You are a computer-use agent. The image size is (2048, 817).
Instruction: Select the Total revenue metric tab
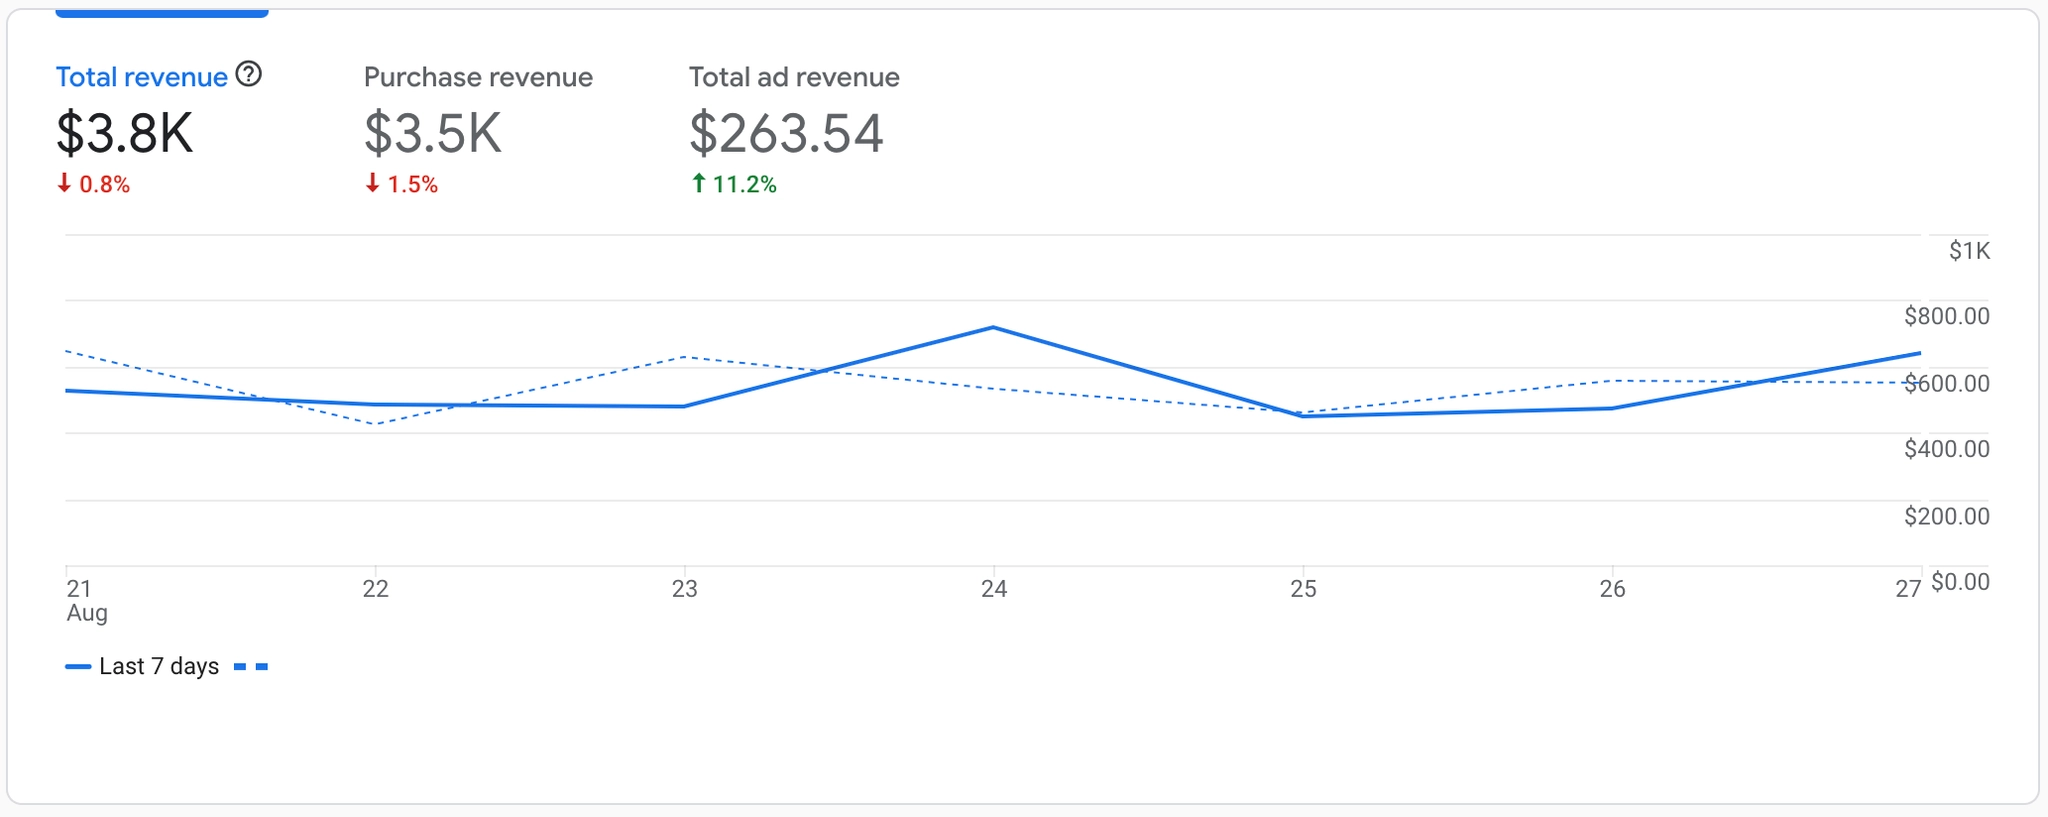tap(141, 77)
